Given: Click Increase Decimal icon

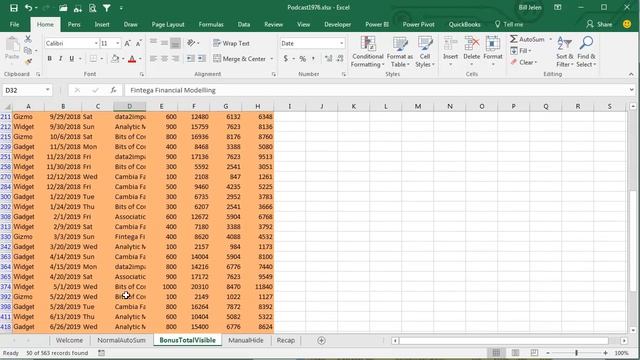Looking at the screenshot, I should click(x=329, y=59).
